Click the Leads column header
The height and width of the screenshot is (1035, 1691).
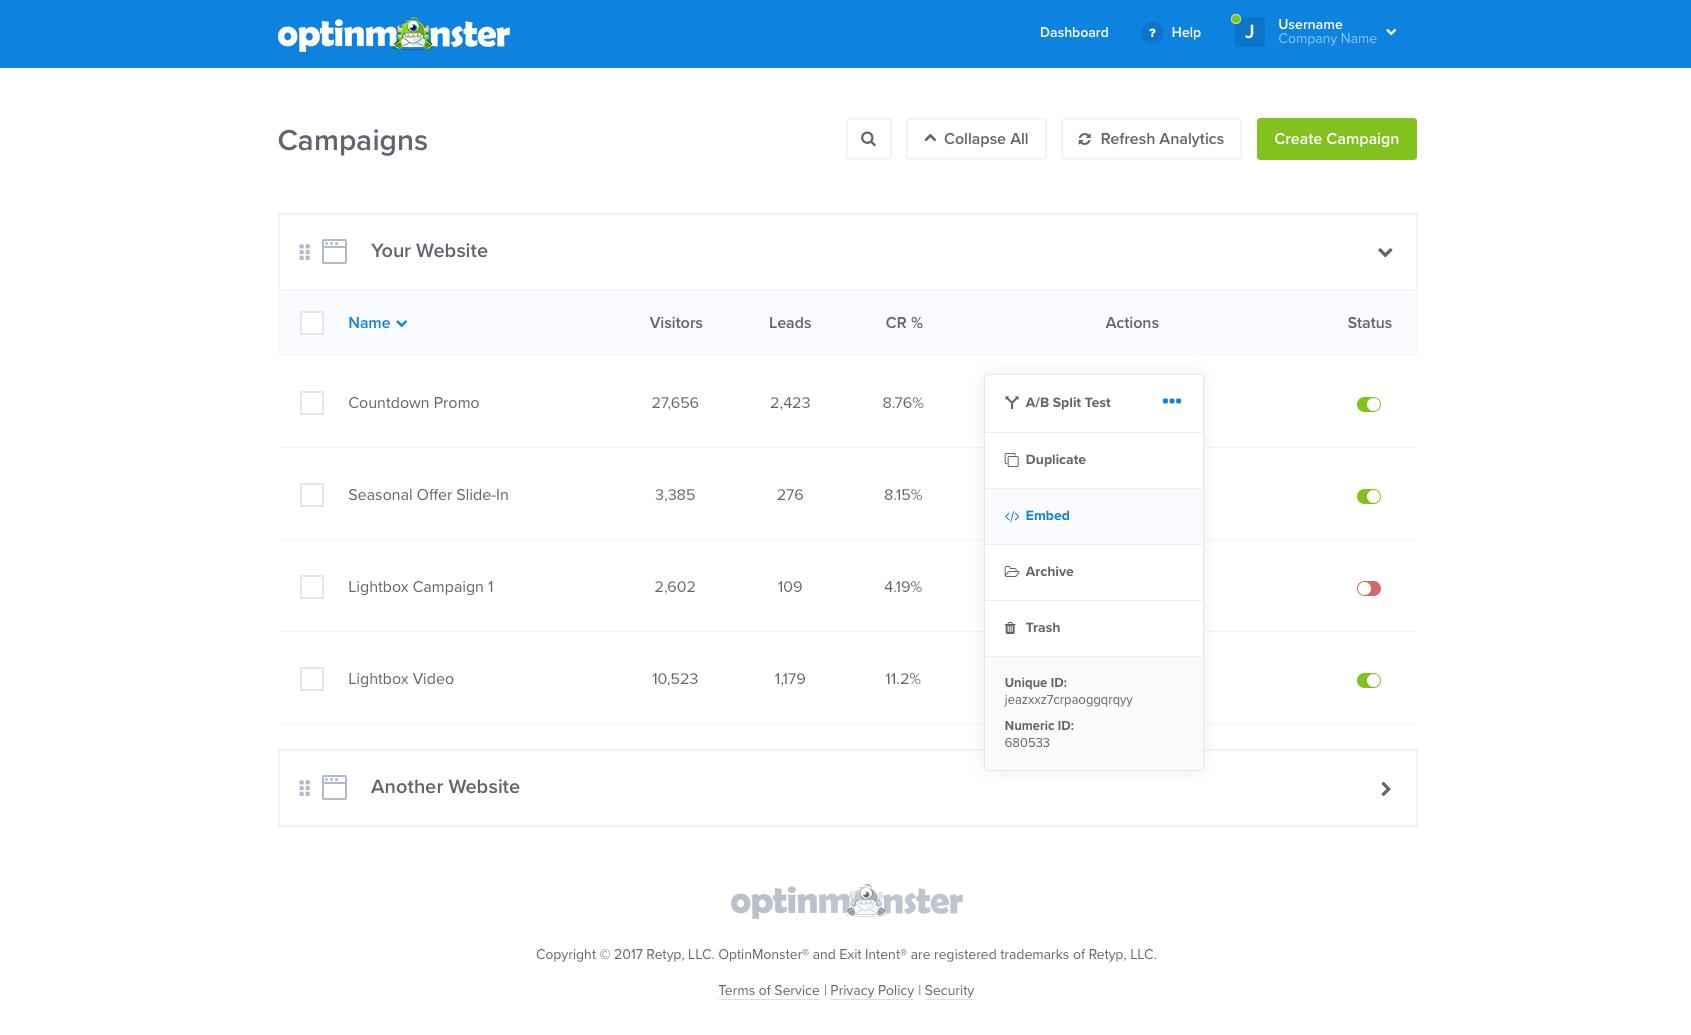tap(790, 323)
